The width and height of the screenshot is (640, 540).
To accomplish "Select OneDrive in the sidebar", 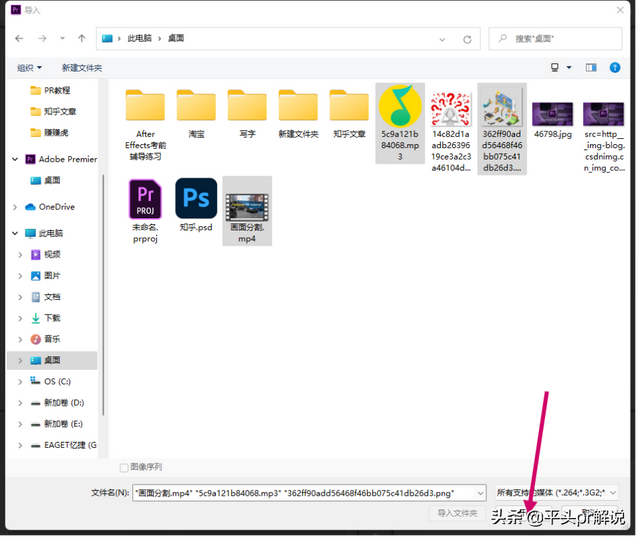I will click(50, 207).
